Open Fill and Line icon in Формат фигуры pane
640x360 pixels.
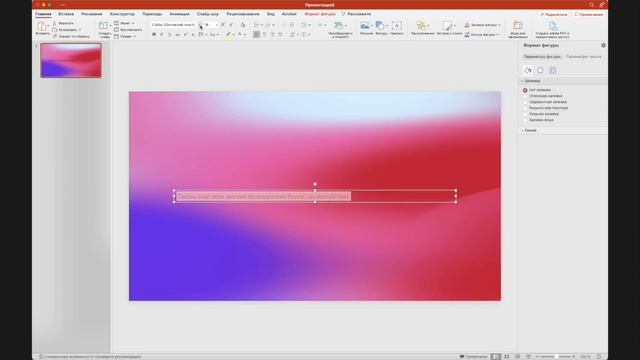pos(528,70)
